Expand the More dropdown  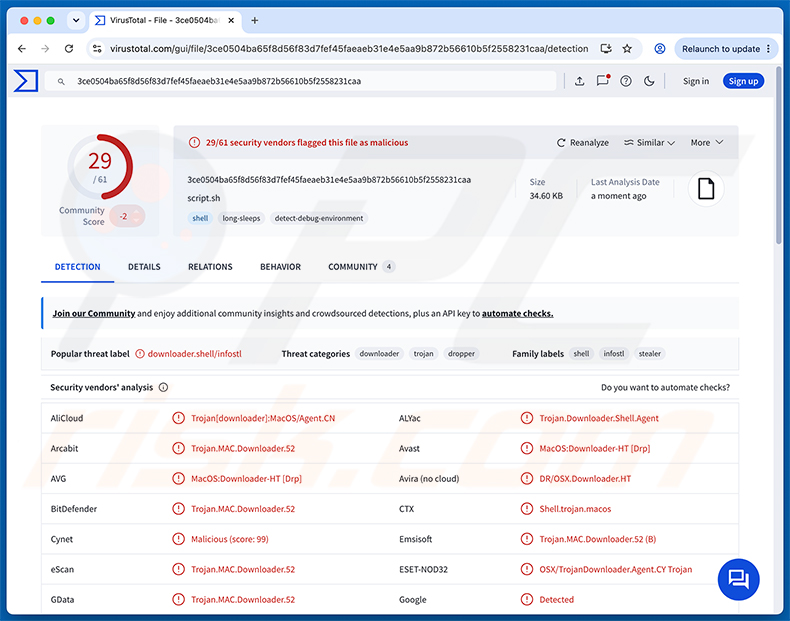707,143
